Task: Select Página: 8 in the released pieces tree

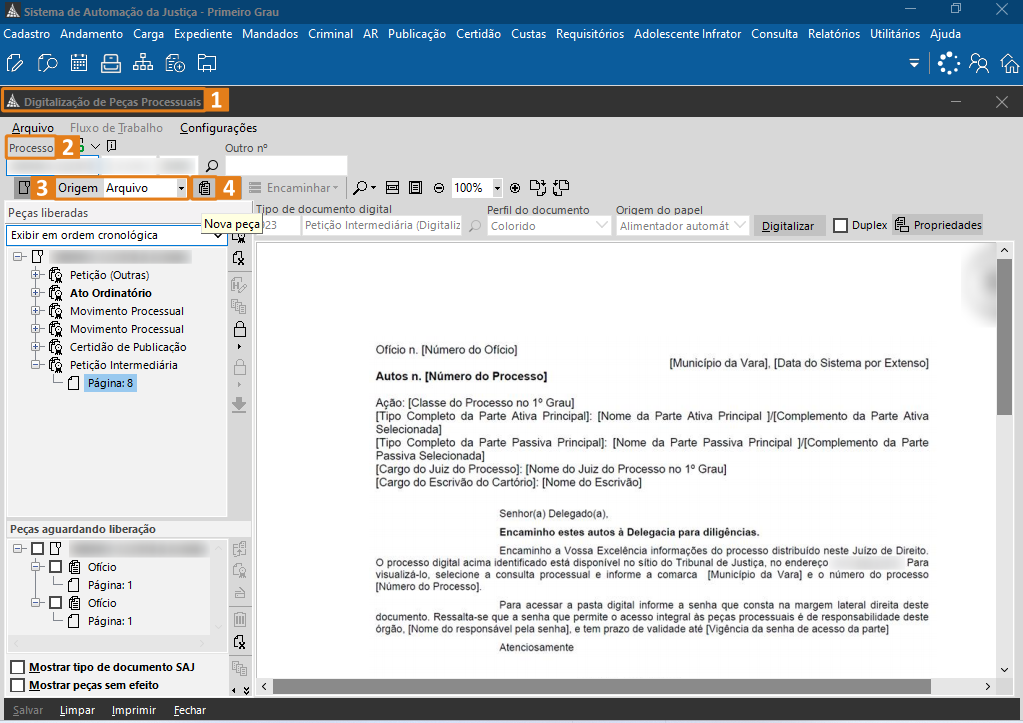Action: coord(110,383)
